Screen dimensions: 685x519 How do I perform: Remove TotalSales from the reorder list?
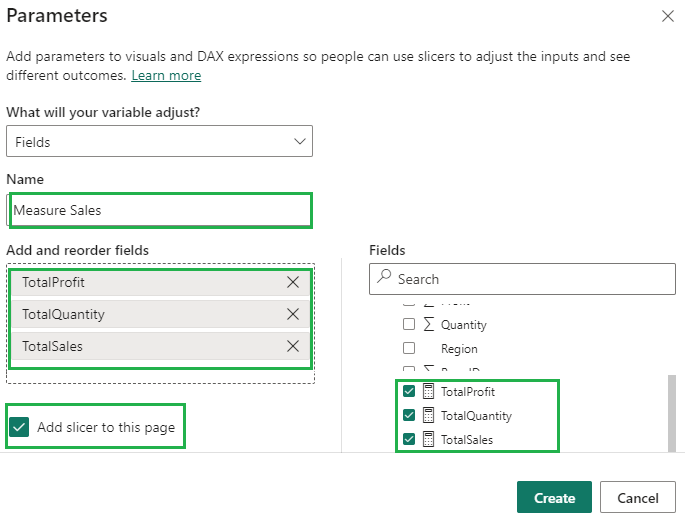pos(293,346)
